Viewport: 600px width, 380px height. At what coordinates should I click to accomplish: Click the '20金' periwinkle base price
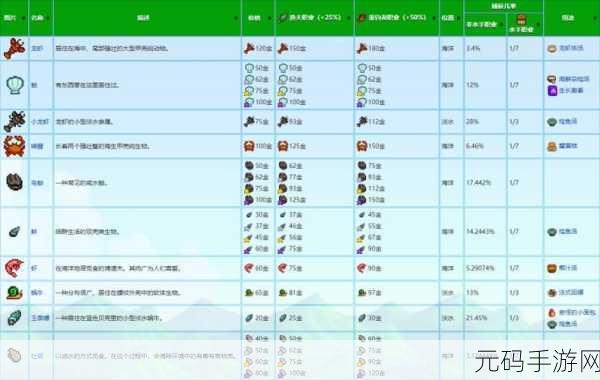pyautogui.click(x=261, y=318)
